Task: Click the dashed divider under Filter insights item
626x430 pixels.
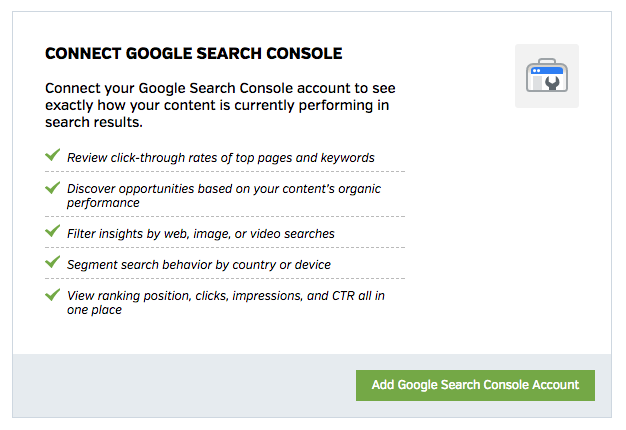Action: [x=225, y=248]
